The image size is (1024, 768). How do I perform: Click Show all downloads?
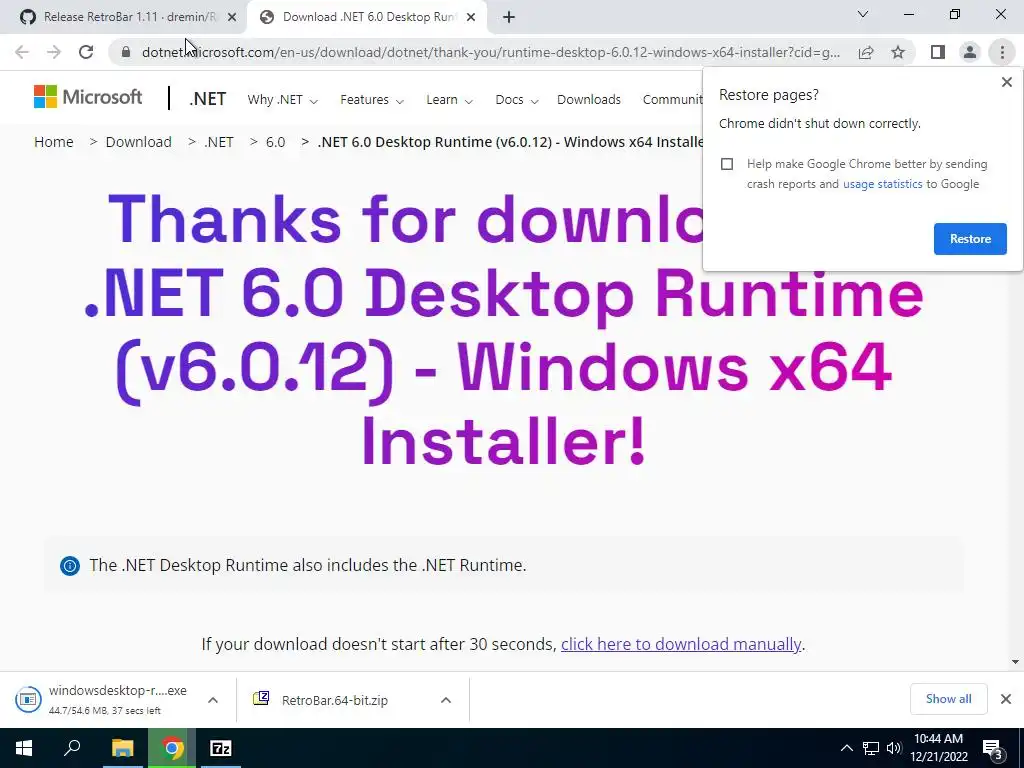pyautogui.click(x=948, y=699)
